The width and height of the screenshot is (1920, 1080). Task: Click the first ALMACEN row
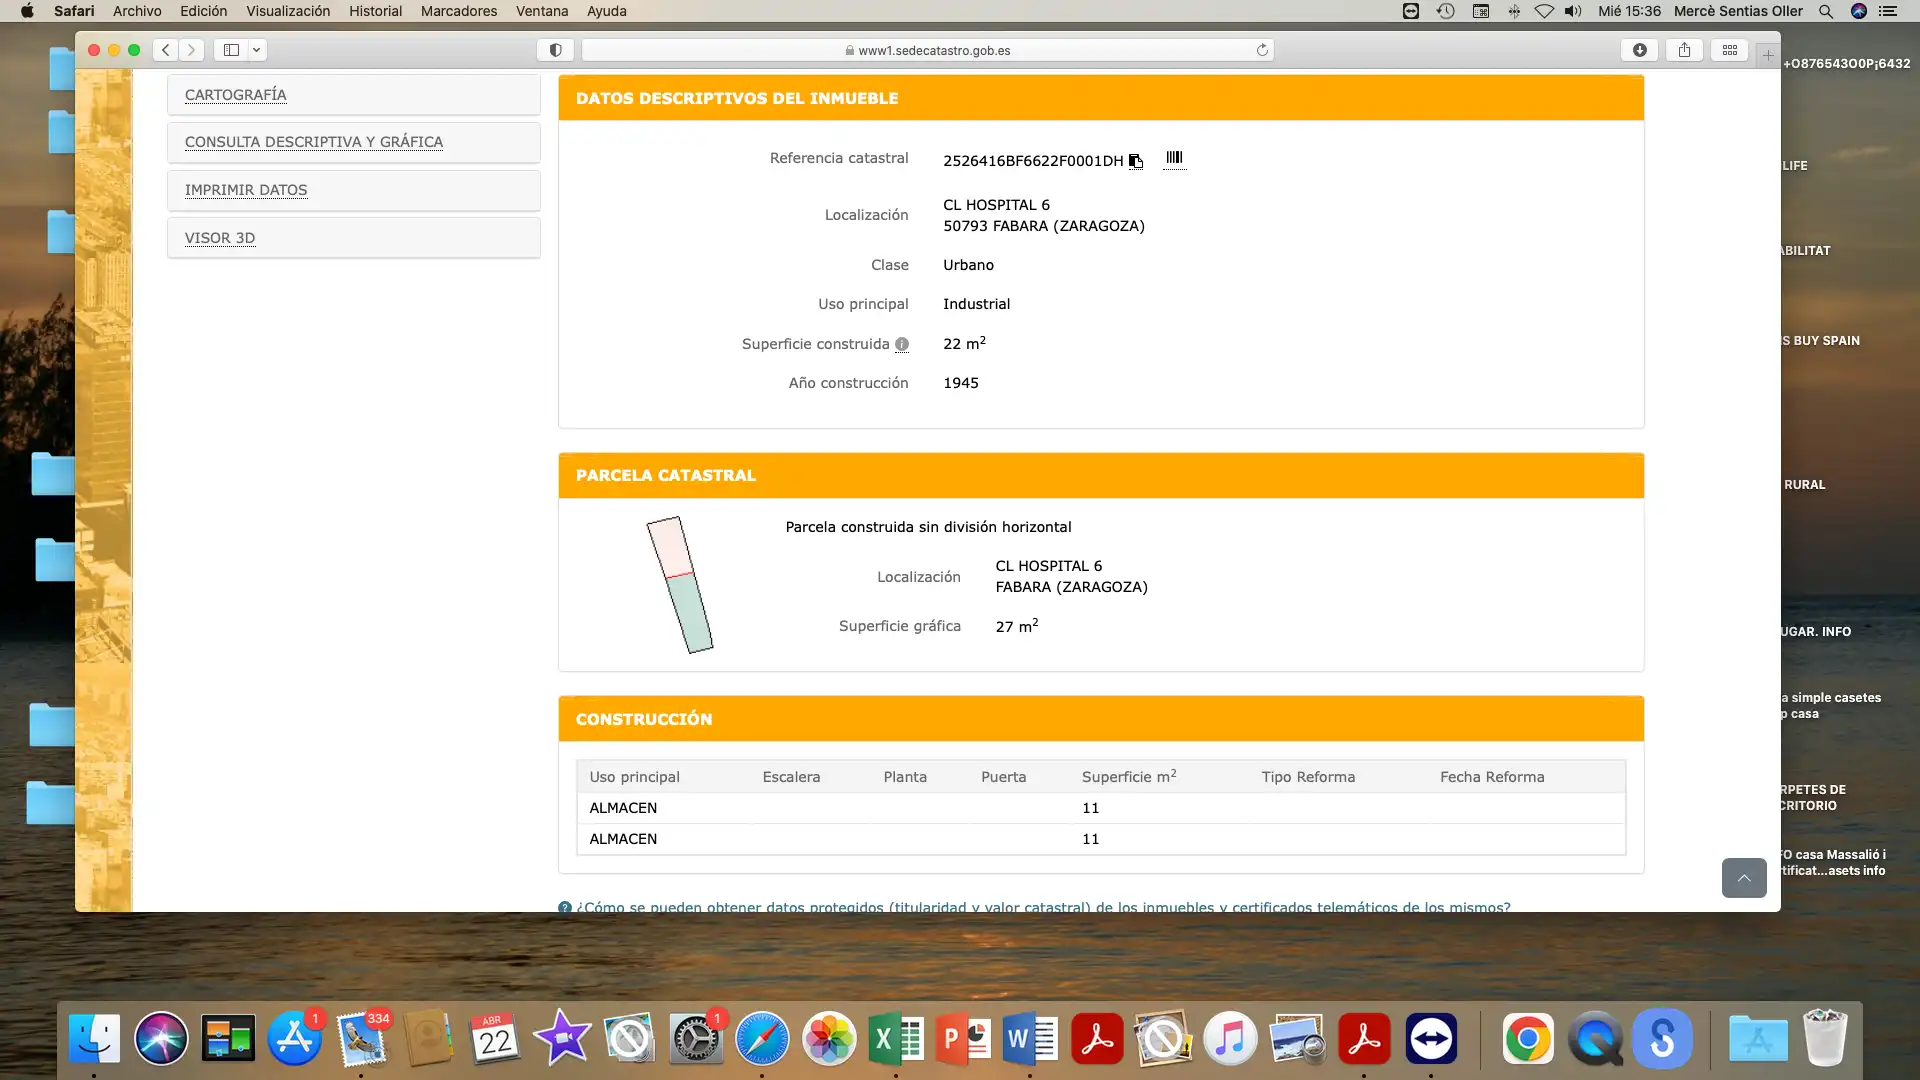point(1101,808)
